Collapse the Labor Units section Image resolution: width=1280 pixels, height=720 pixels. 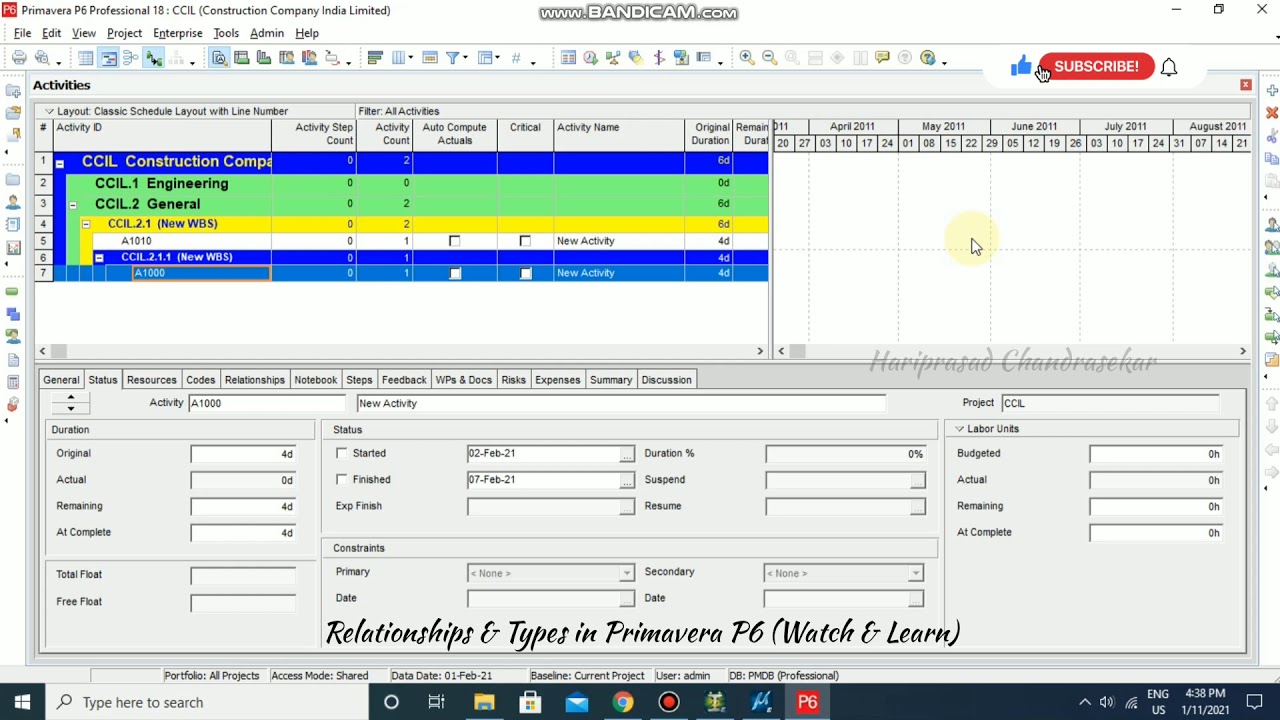[x=959, y=429]
